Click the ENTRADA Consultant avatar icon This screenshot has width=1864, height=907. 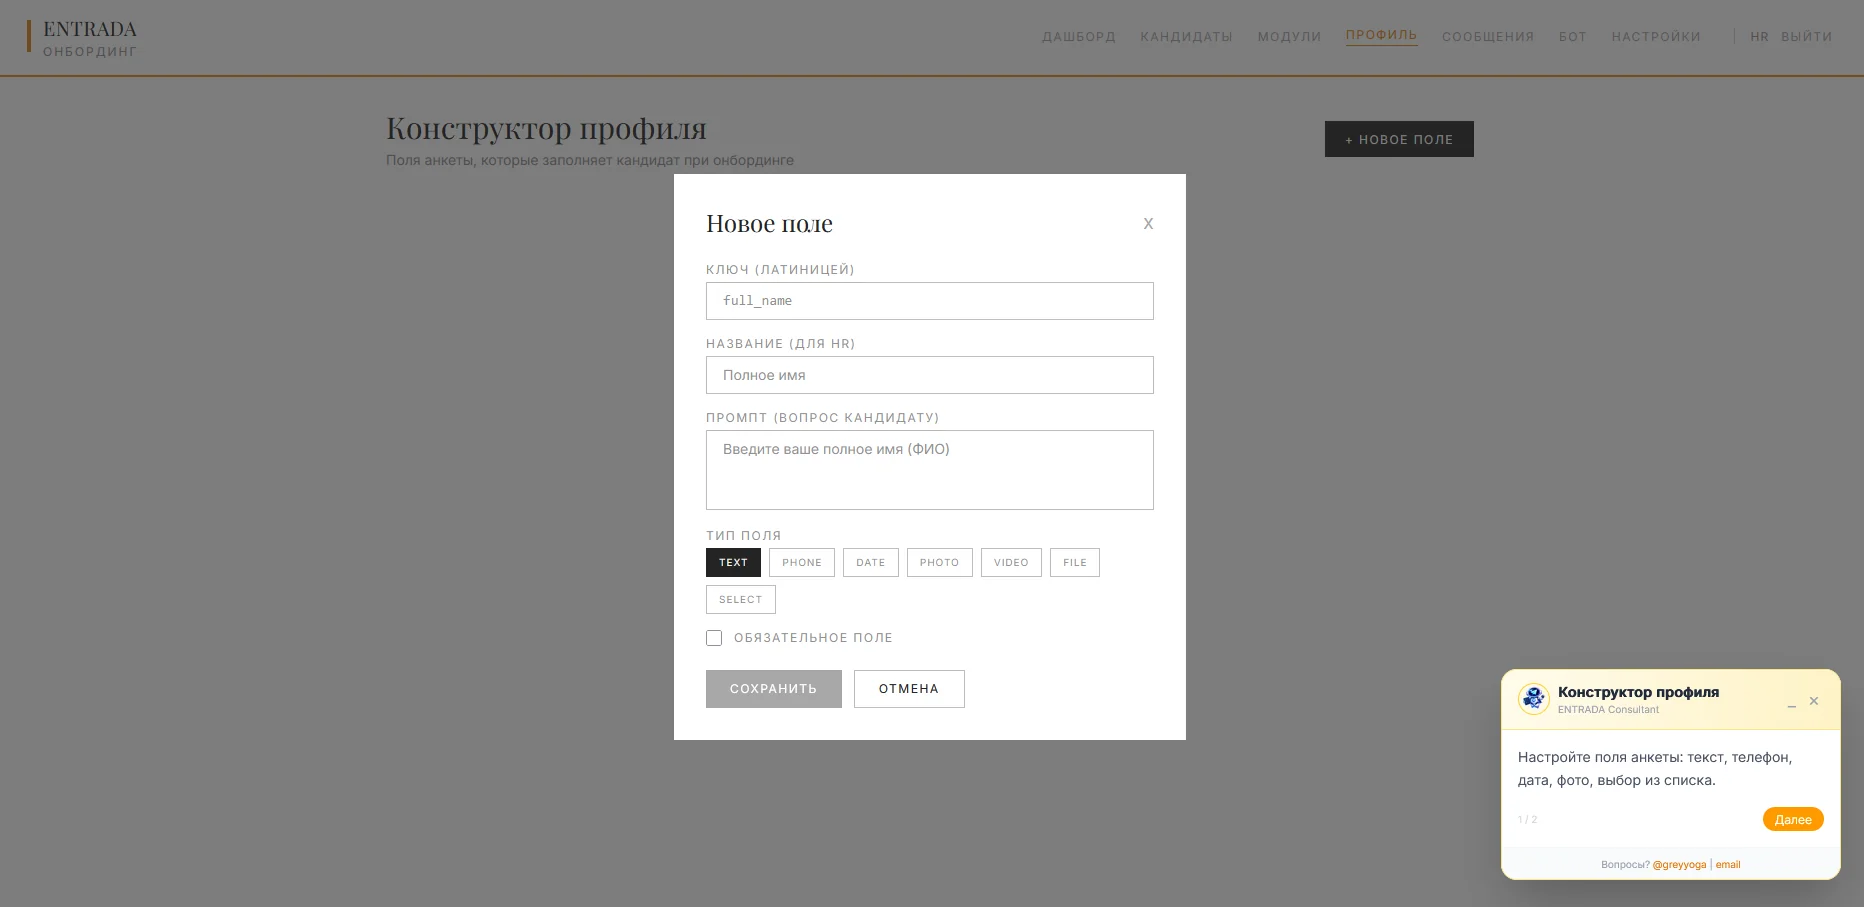click(1534, 698)
